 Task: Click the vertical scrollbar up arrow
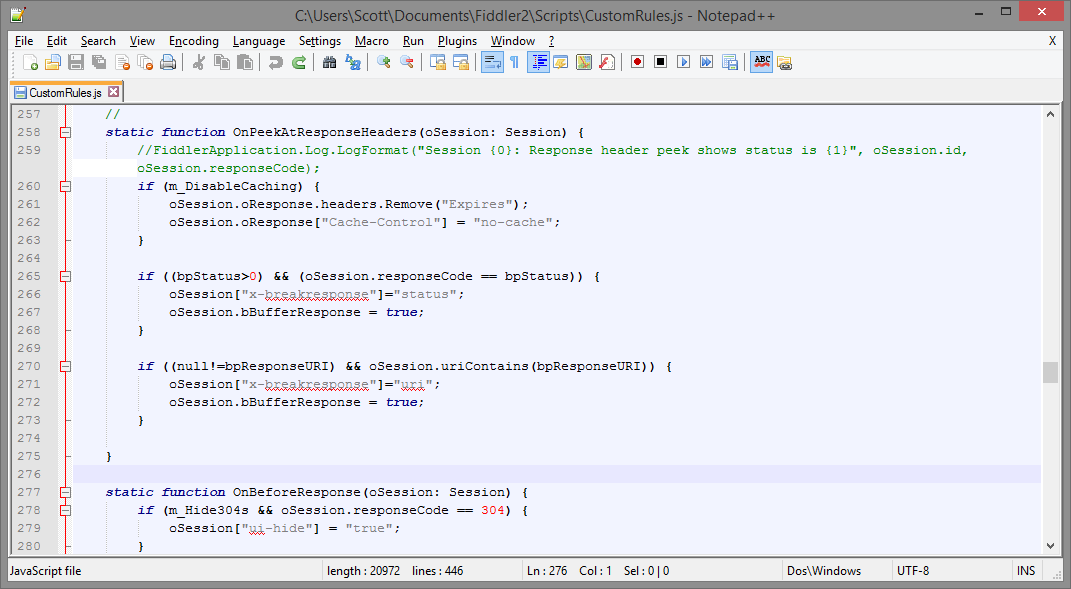click(x=1051, y=114)
